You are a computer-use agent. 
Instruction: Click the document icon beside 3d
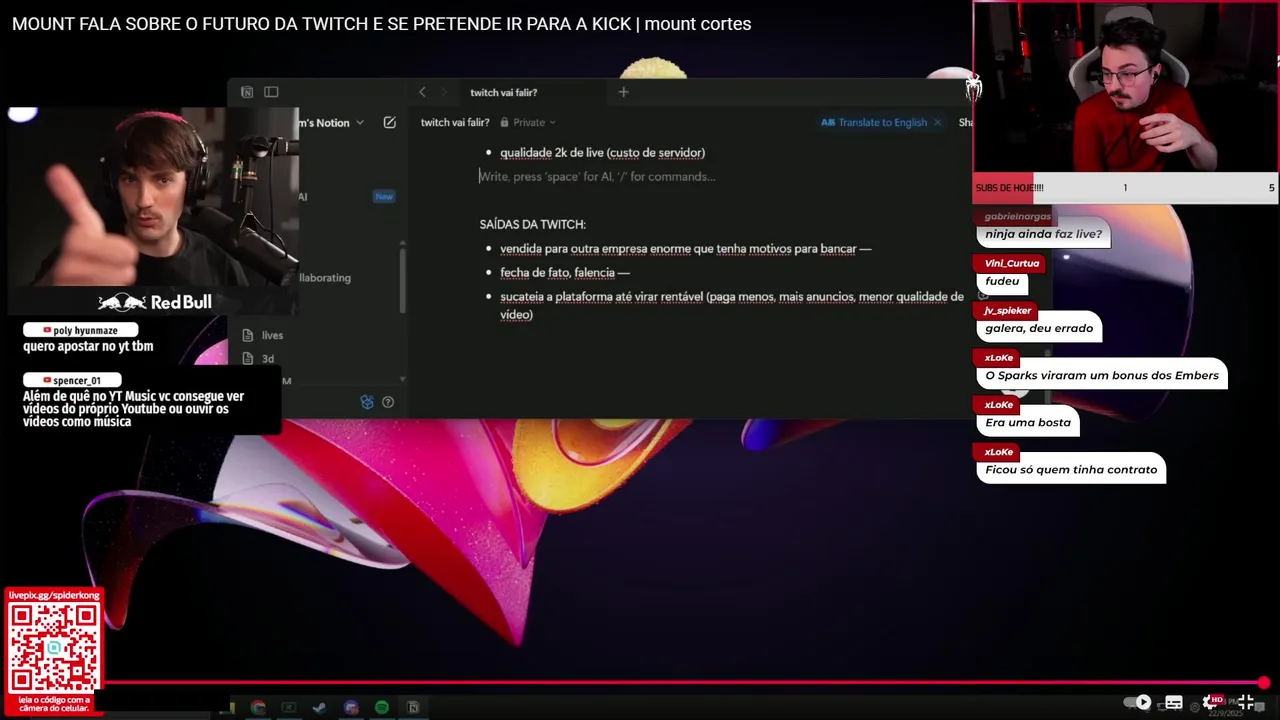tap(248, 358)
